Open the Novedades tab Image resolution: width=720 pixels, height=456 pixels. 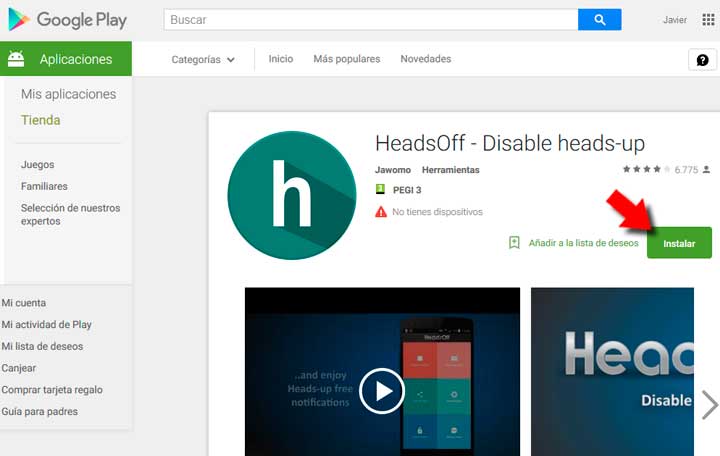(x=425, y=59)
